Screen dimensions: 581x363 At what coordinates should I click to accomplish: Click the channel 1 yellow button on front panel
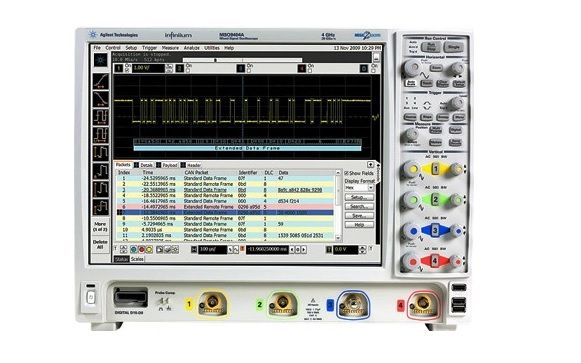tap(435, 169)
